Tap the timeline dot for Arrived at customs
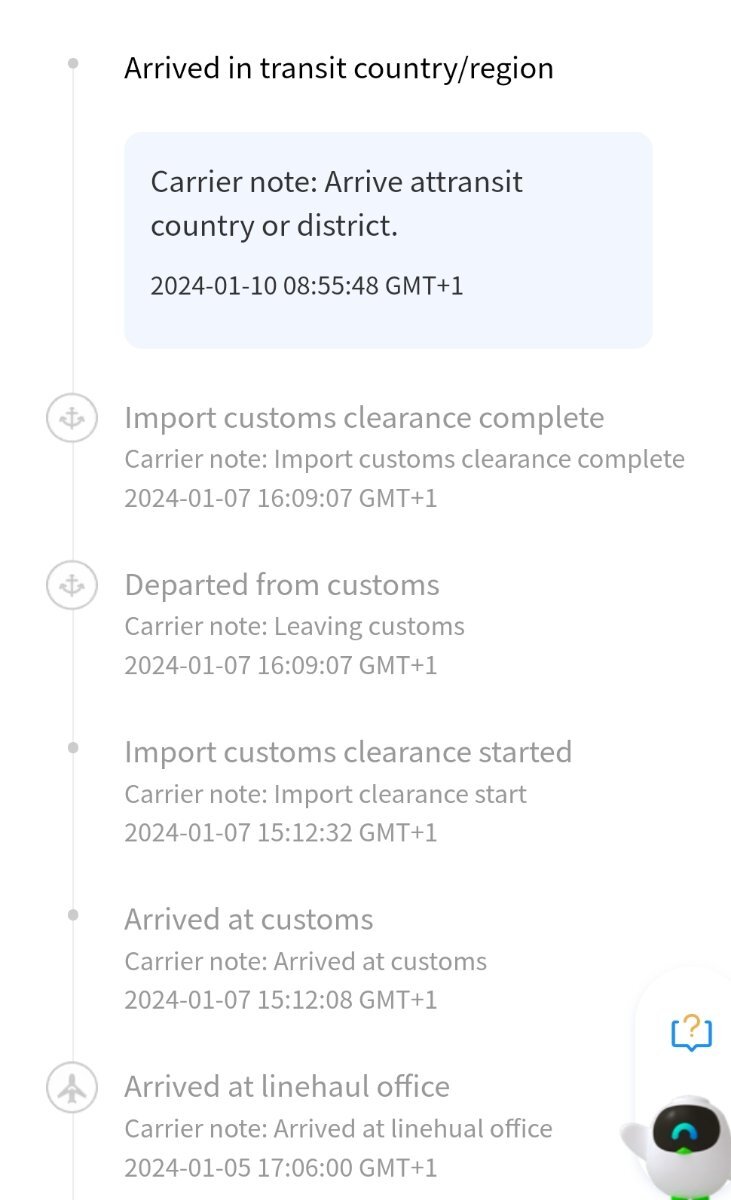This screenshot has height=1200, width=731. coord(73,914)
